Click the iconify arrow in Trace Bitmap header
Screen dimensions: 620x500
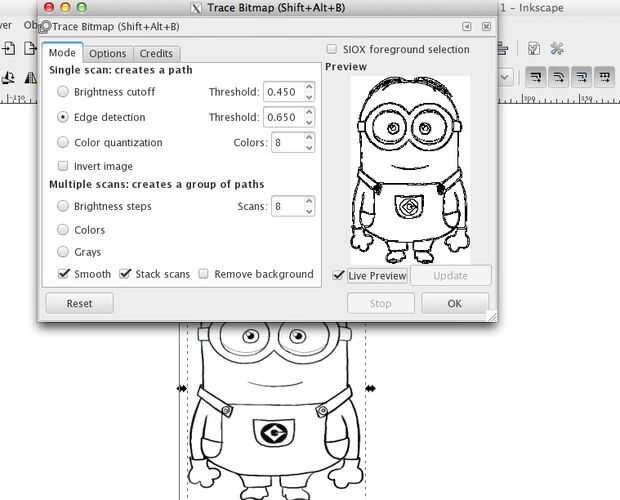click(467, 26)
